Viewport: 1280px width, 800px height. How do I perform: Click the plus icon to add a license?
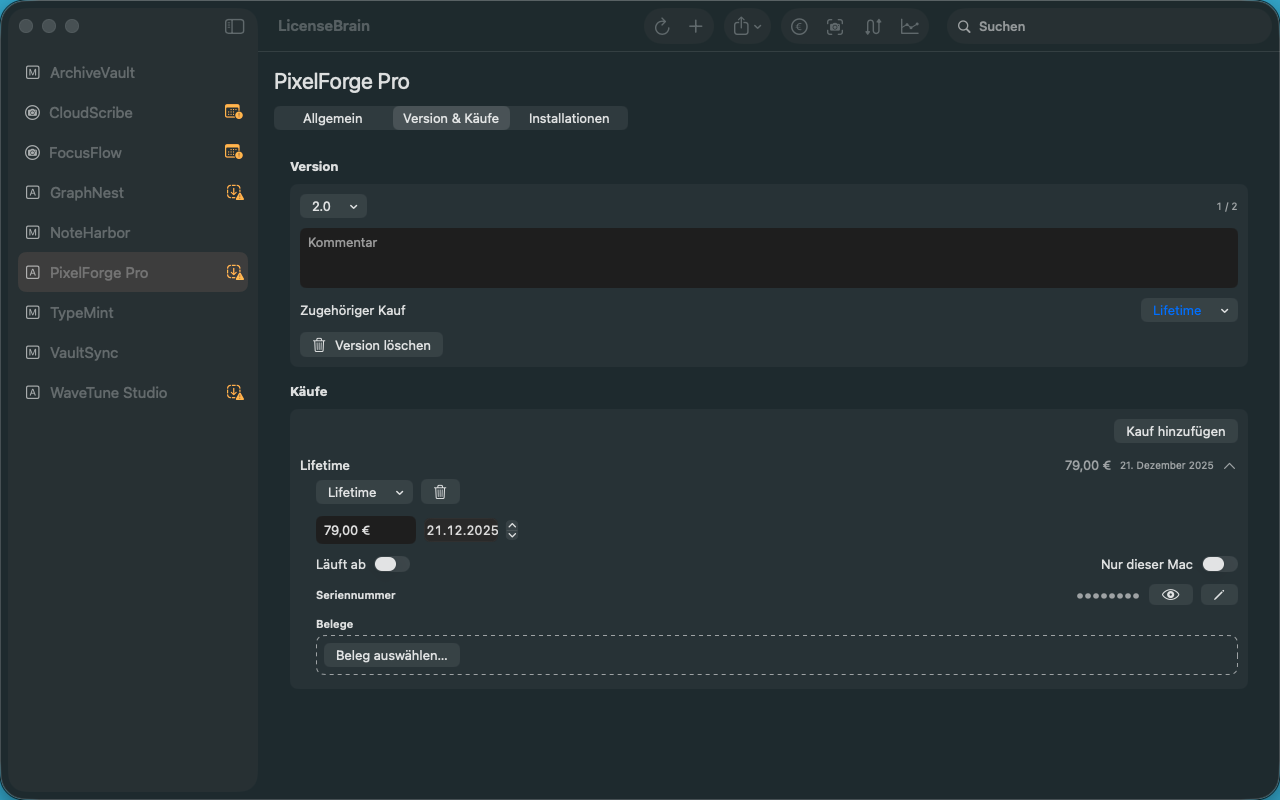(696, 27)
